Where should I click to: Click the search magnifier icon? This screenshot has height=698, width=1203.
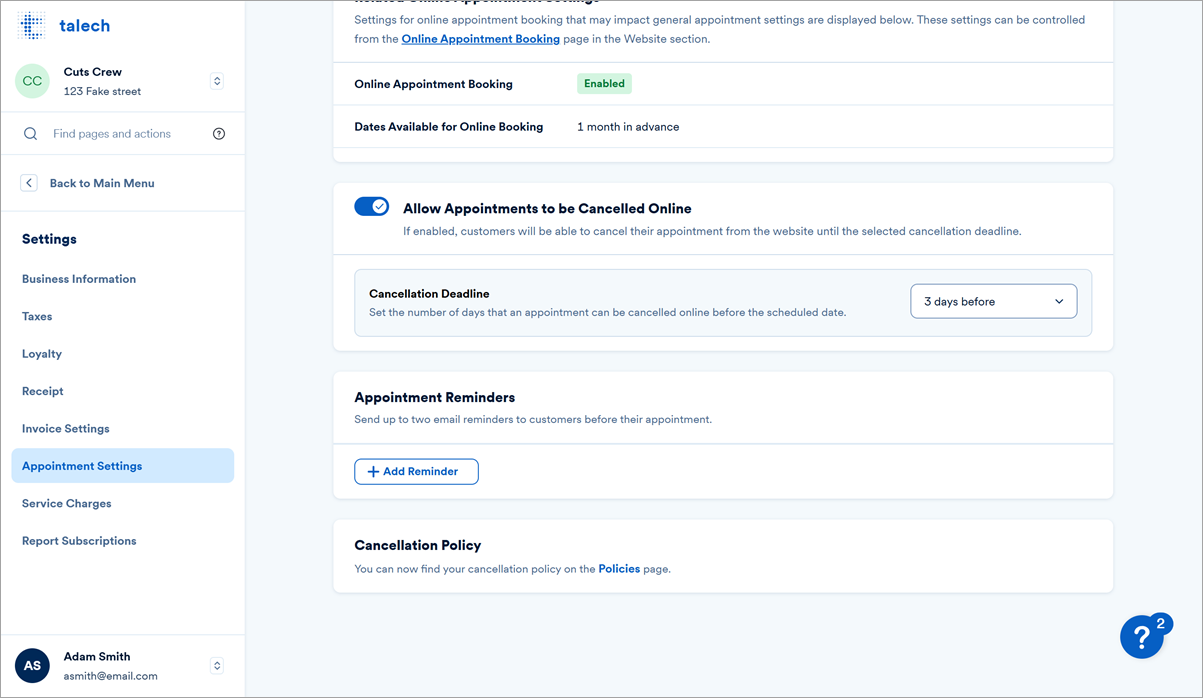tap(30, 133)
